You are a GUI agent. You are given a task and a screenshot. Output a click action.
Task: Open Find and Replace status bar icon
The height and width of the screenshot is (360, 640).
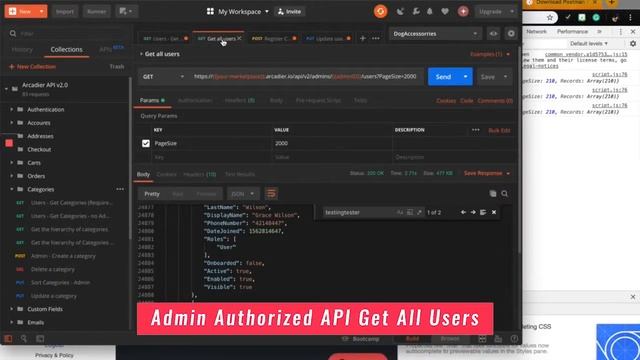click(24, 338)
